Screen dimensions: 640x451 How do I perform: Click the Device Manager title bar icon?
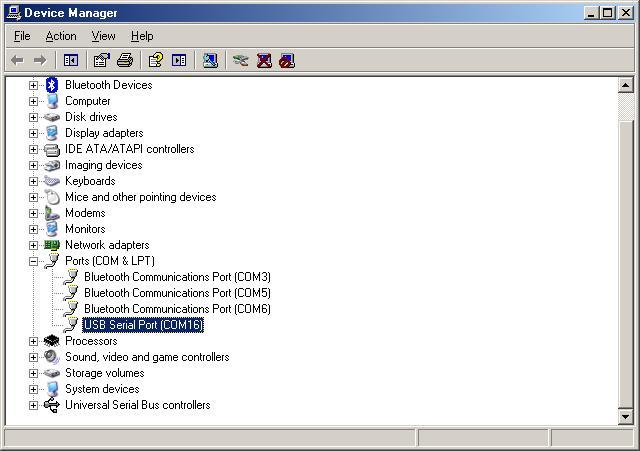(14, 13)
